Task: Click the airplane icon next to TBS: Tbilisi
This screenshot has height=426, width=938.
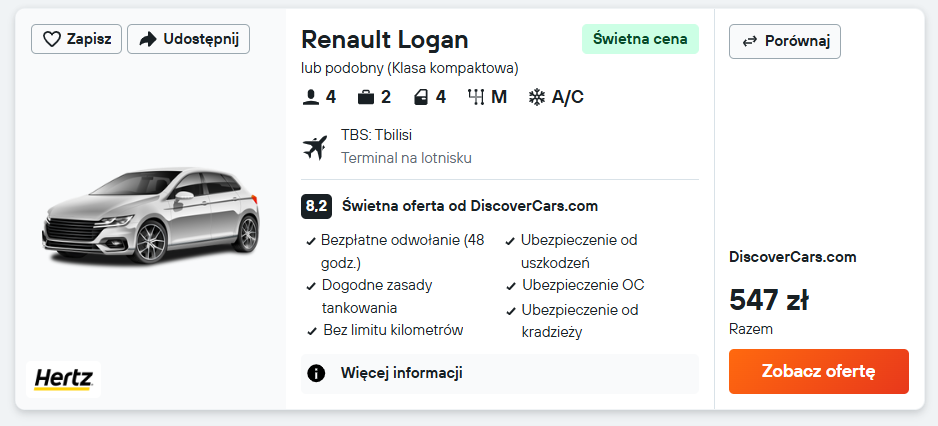Action: [x=315, y=147]
